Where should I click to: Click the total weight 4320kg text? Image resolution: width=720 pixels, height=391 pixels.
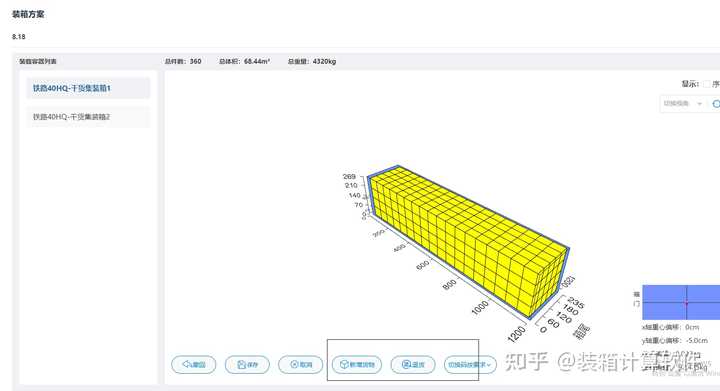click(x=324, y=61)
